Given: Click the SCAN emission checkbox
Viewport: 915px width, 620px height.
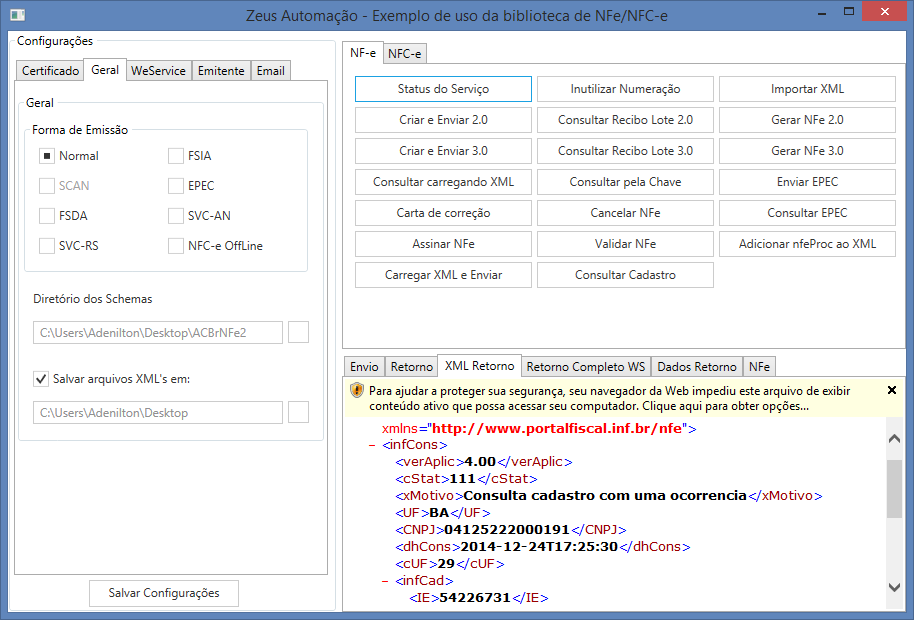Looking at the screenshot, I should coord(47,186).
